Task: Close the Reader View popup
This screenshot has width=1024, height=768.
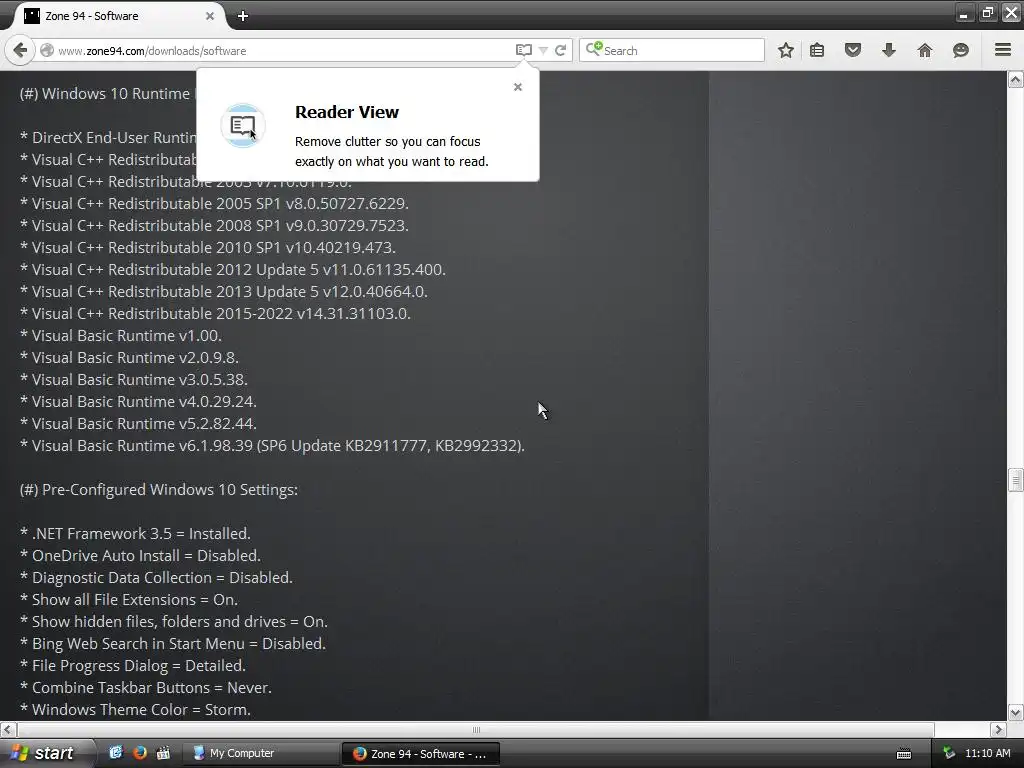Action: click(x=518, y=87)
